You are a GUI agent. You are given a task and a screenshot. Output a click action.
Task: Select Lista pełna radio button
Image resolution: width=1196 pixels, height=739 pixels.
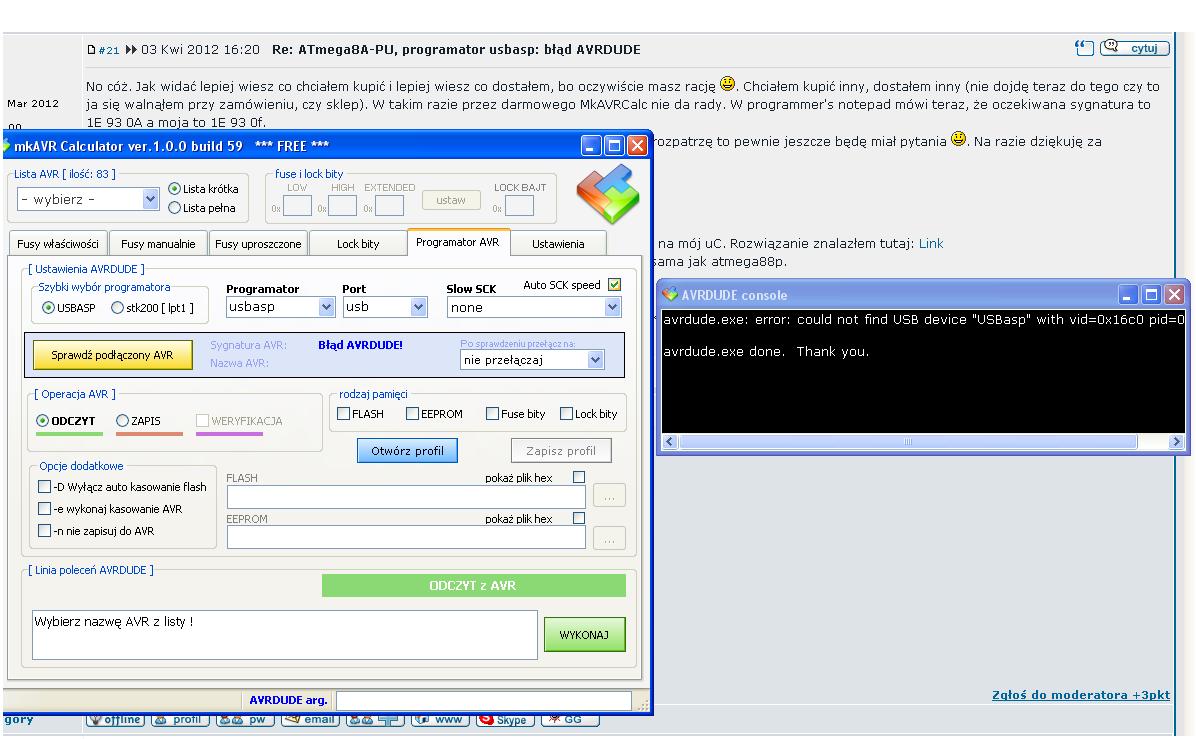[175, 207]
